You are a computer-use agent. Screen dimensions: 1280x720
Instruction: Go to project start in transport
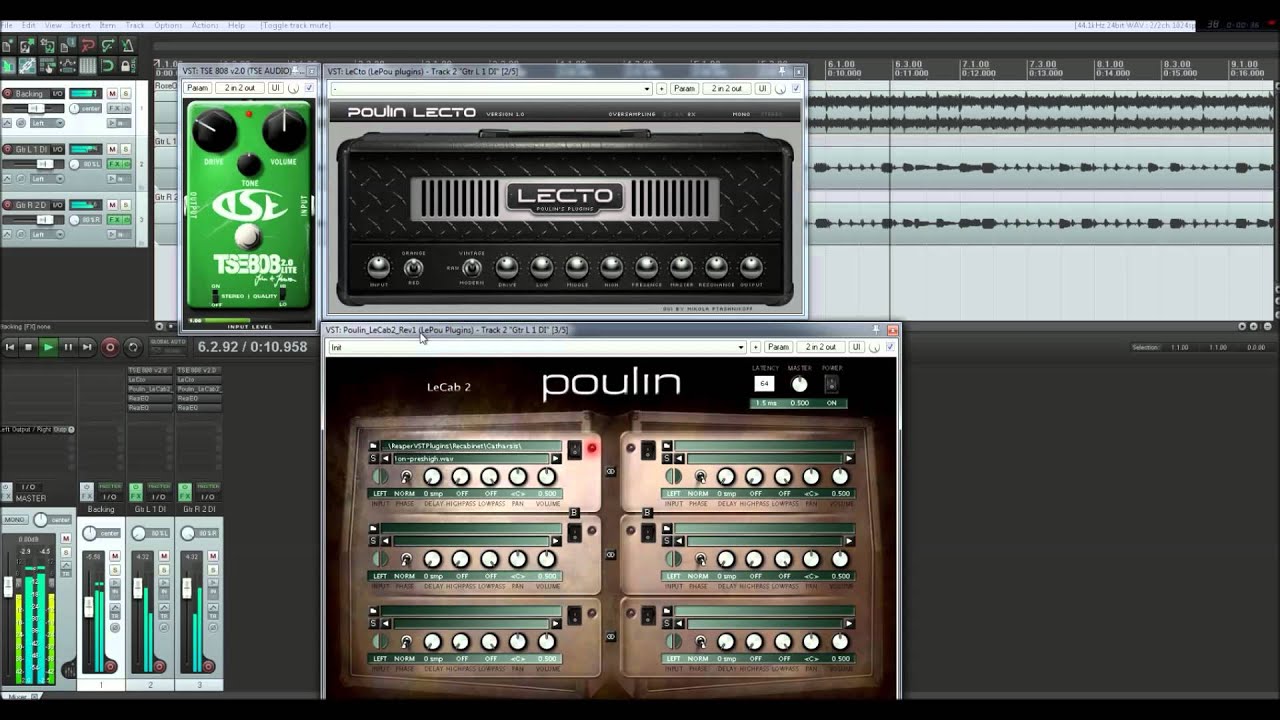[x=9, y=347]
